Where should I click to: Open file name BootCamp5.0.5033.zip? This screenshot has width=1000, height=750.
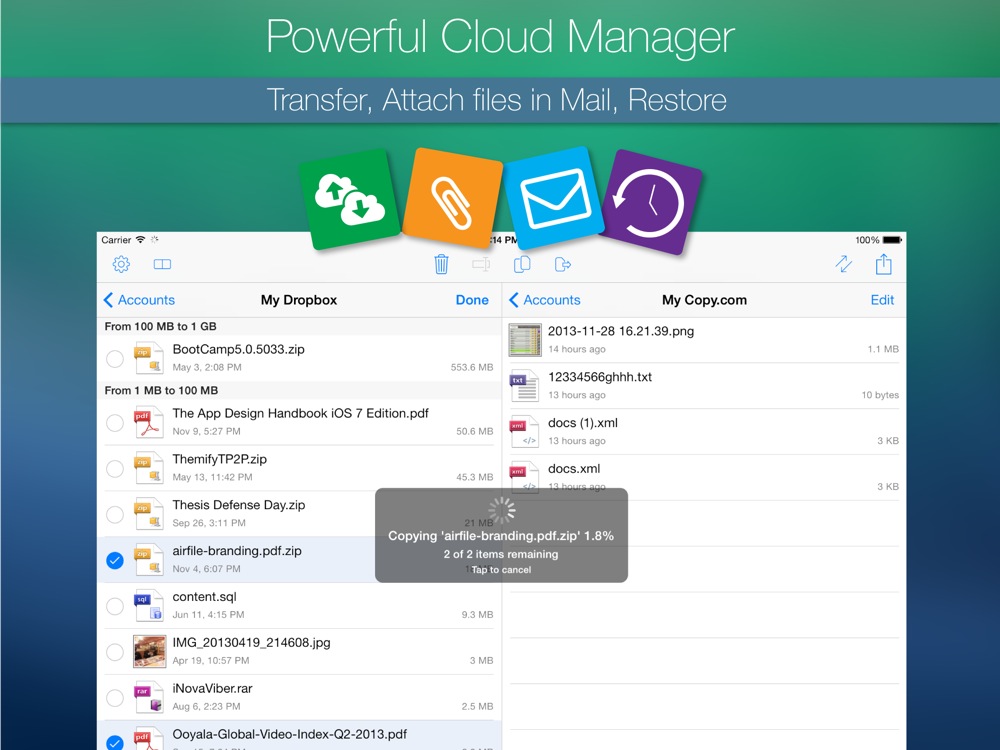pos(239,349)
